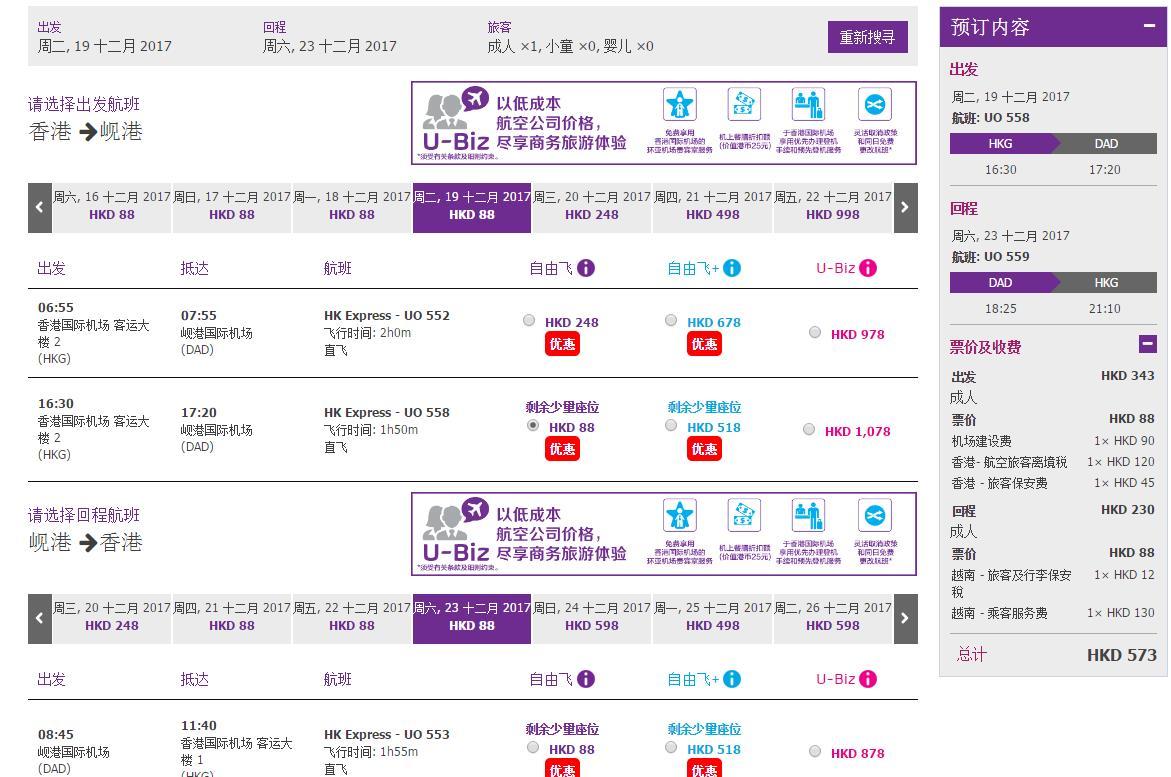Click red 优惠 badge under HKD 248 fare
This screenshot has width=1171, height=777.
click(562, 344)
